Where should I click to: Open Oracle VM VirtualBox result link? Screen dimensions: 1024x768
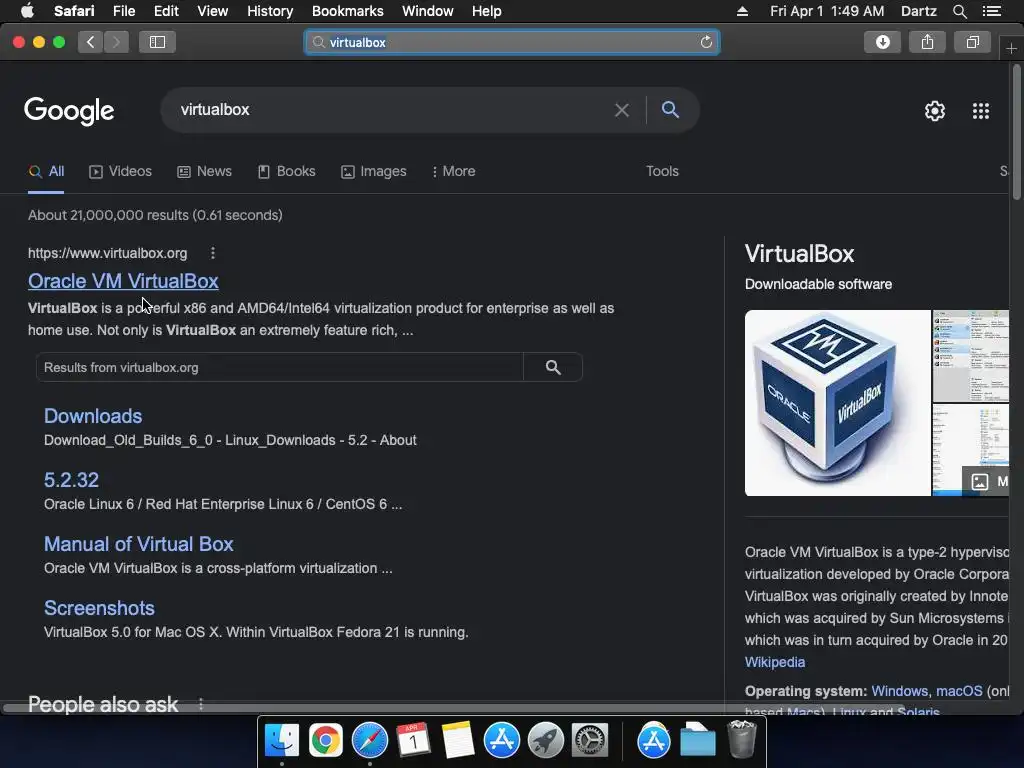tap(123, 281)
